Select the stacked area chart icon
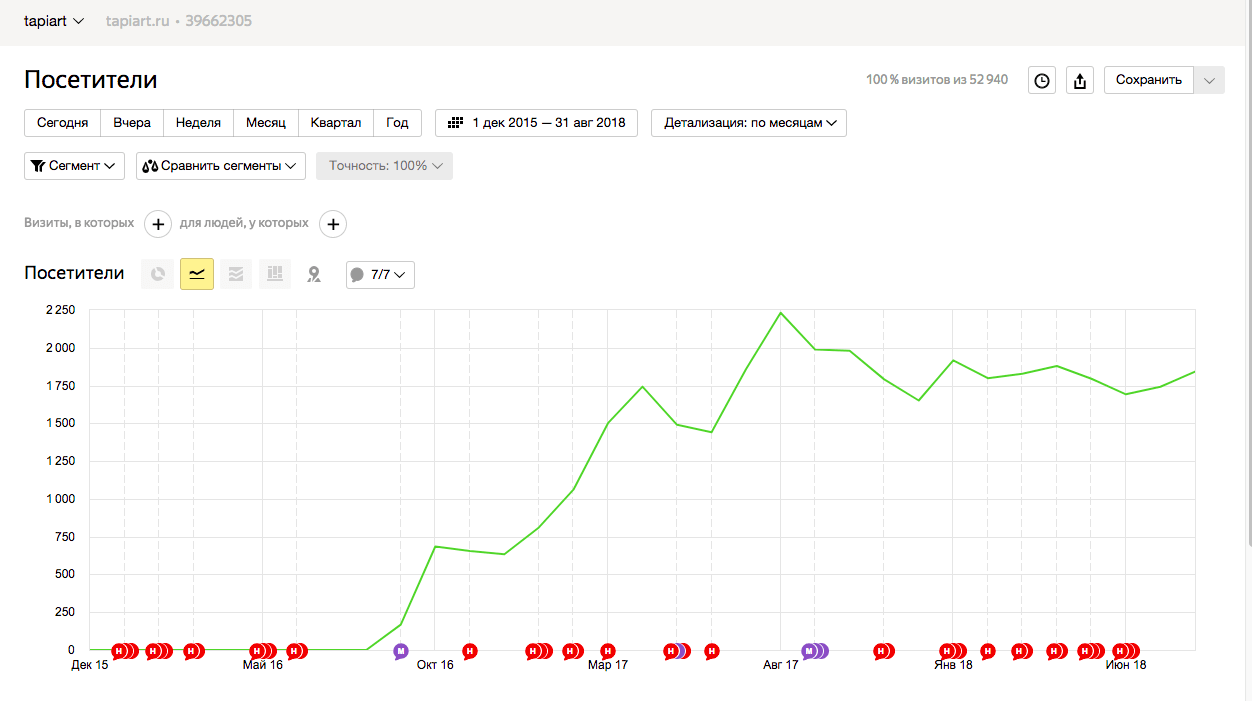Screen dimensions: 1252x701 (x=235, y=274)
